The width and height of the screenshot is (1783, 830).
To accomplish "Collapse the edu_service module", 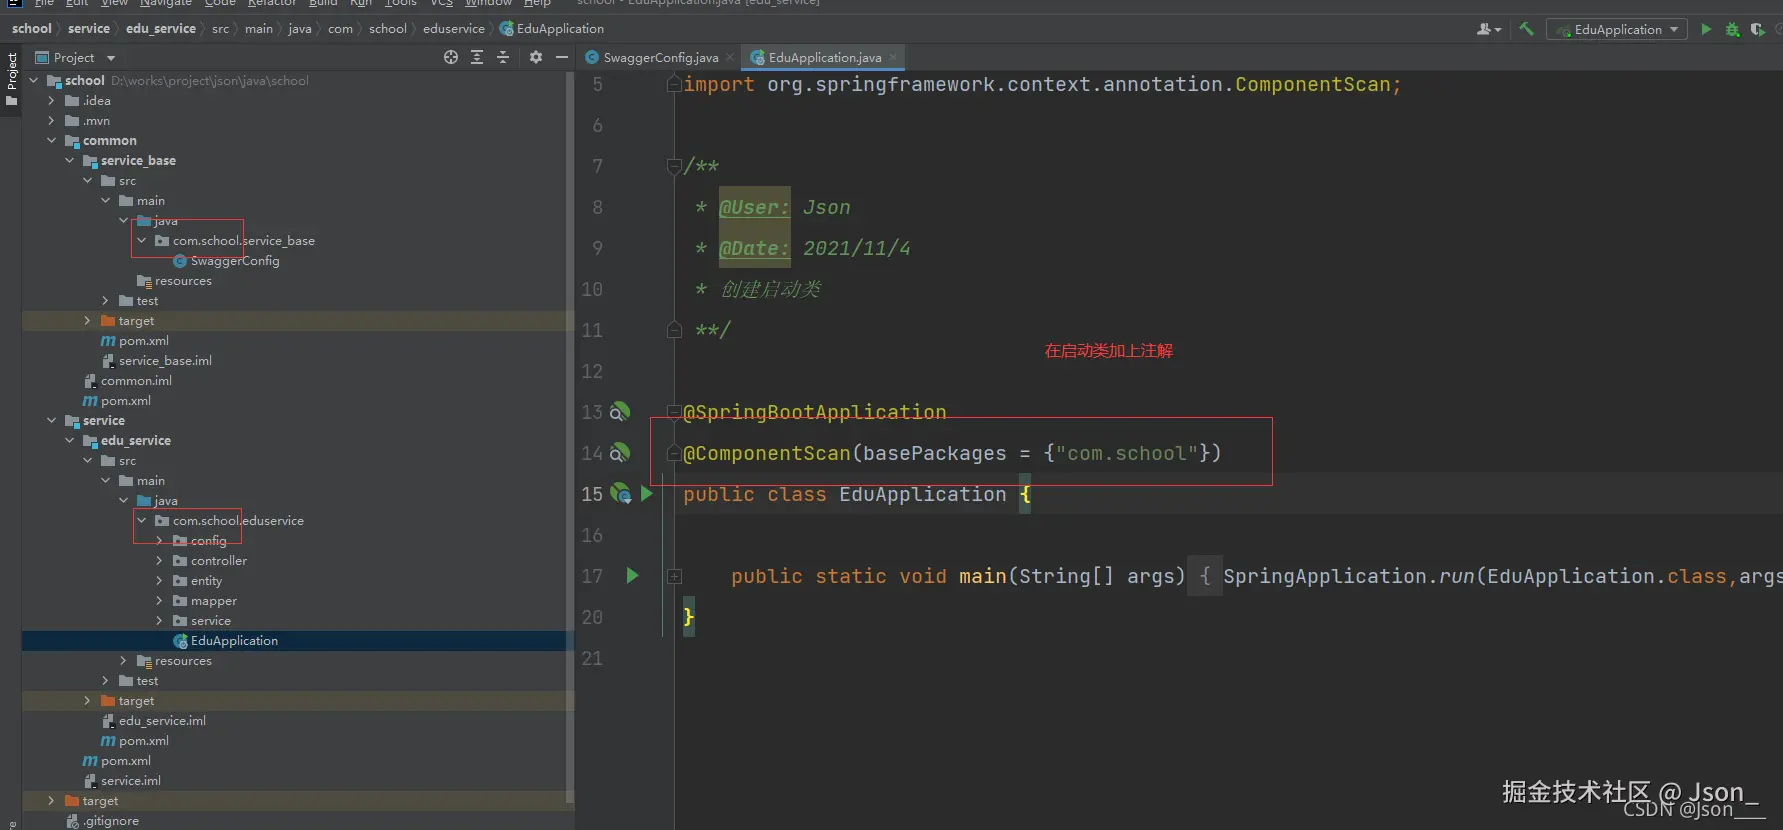I will (69, 441).
